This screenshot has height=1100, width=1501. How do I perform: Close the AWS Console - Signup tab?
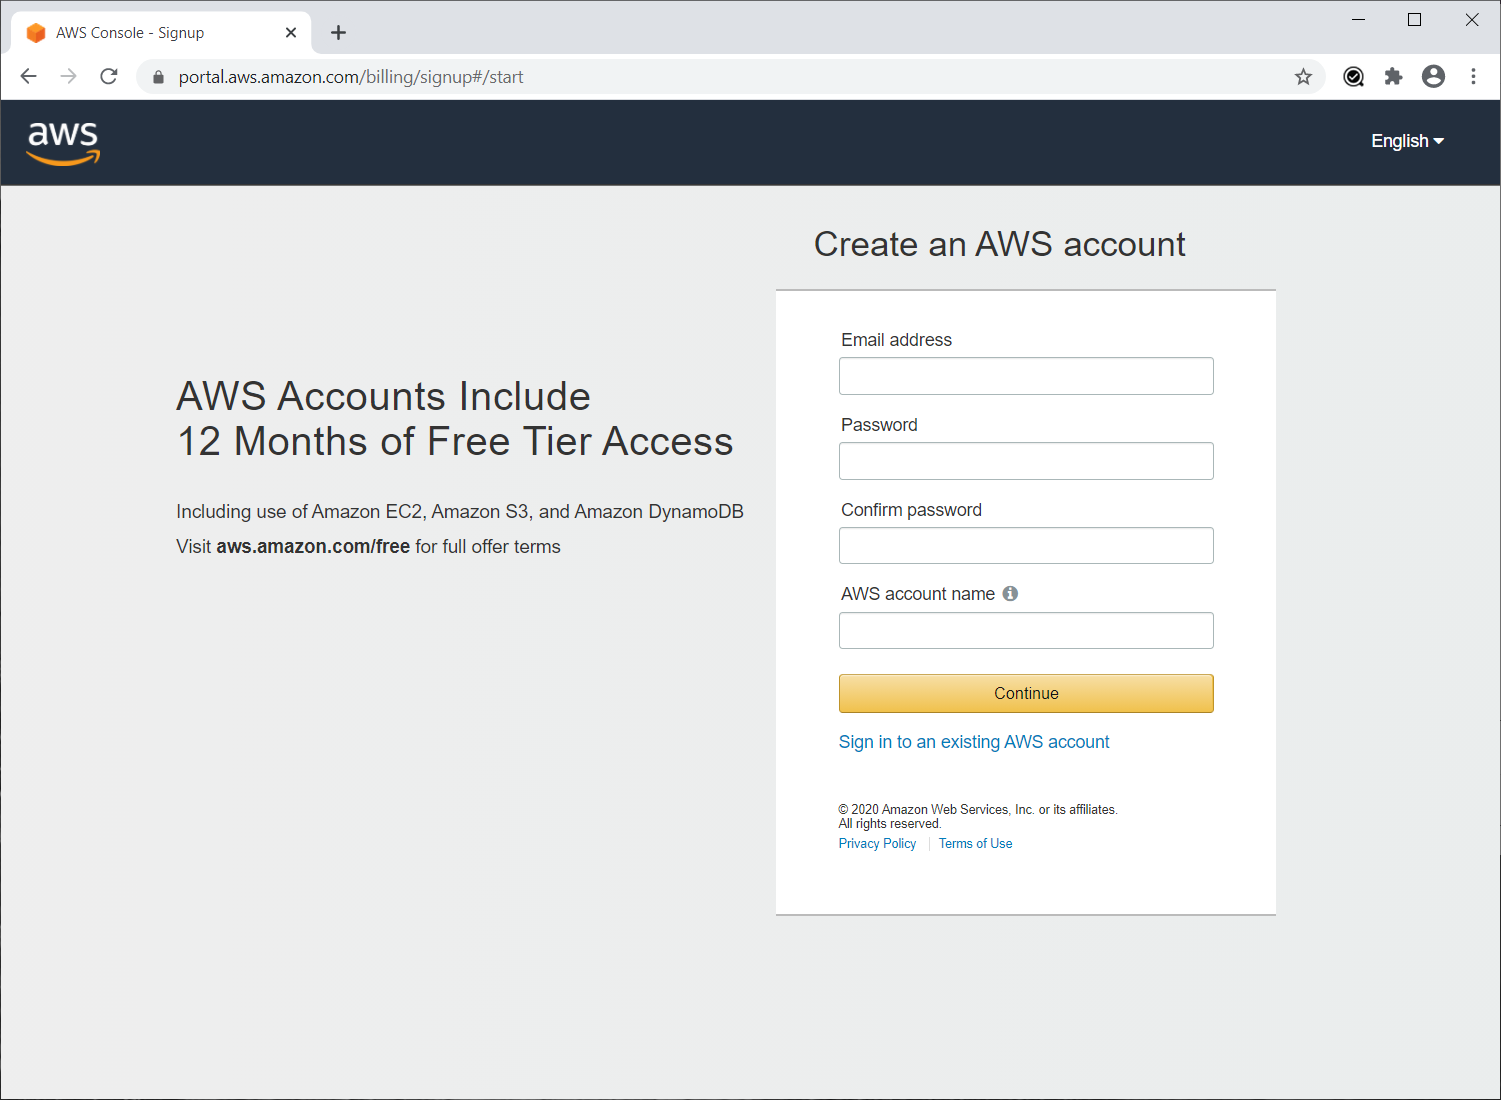click(x=291, y=33)
